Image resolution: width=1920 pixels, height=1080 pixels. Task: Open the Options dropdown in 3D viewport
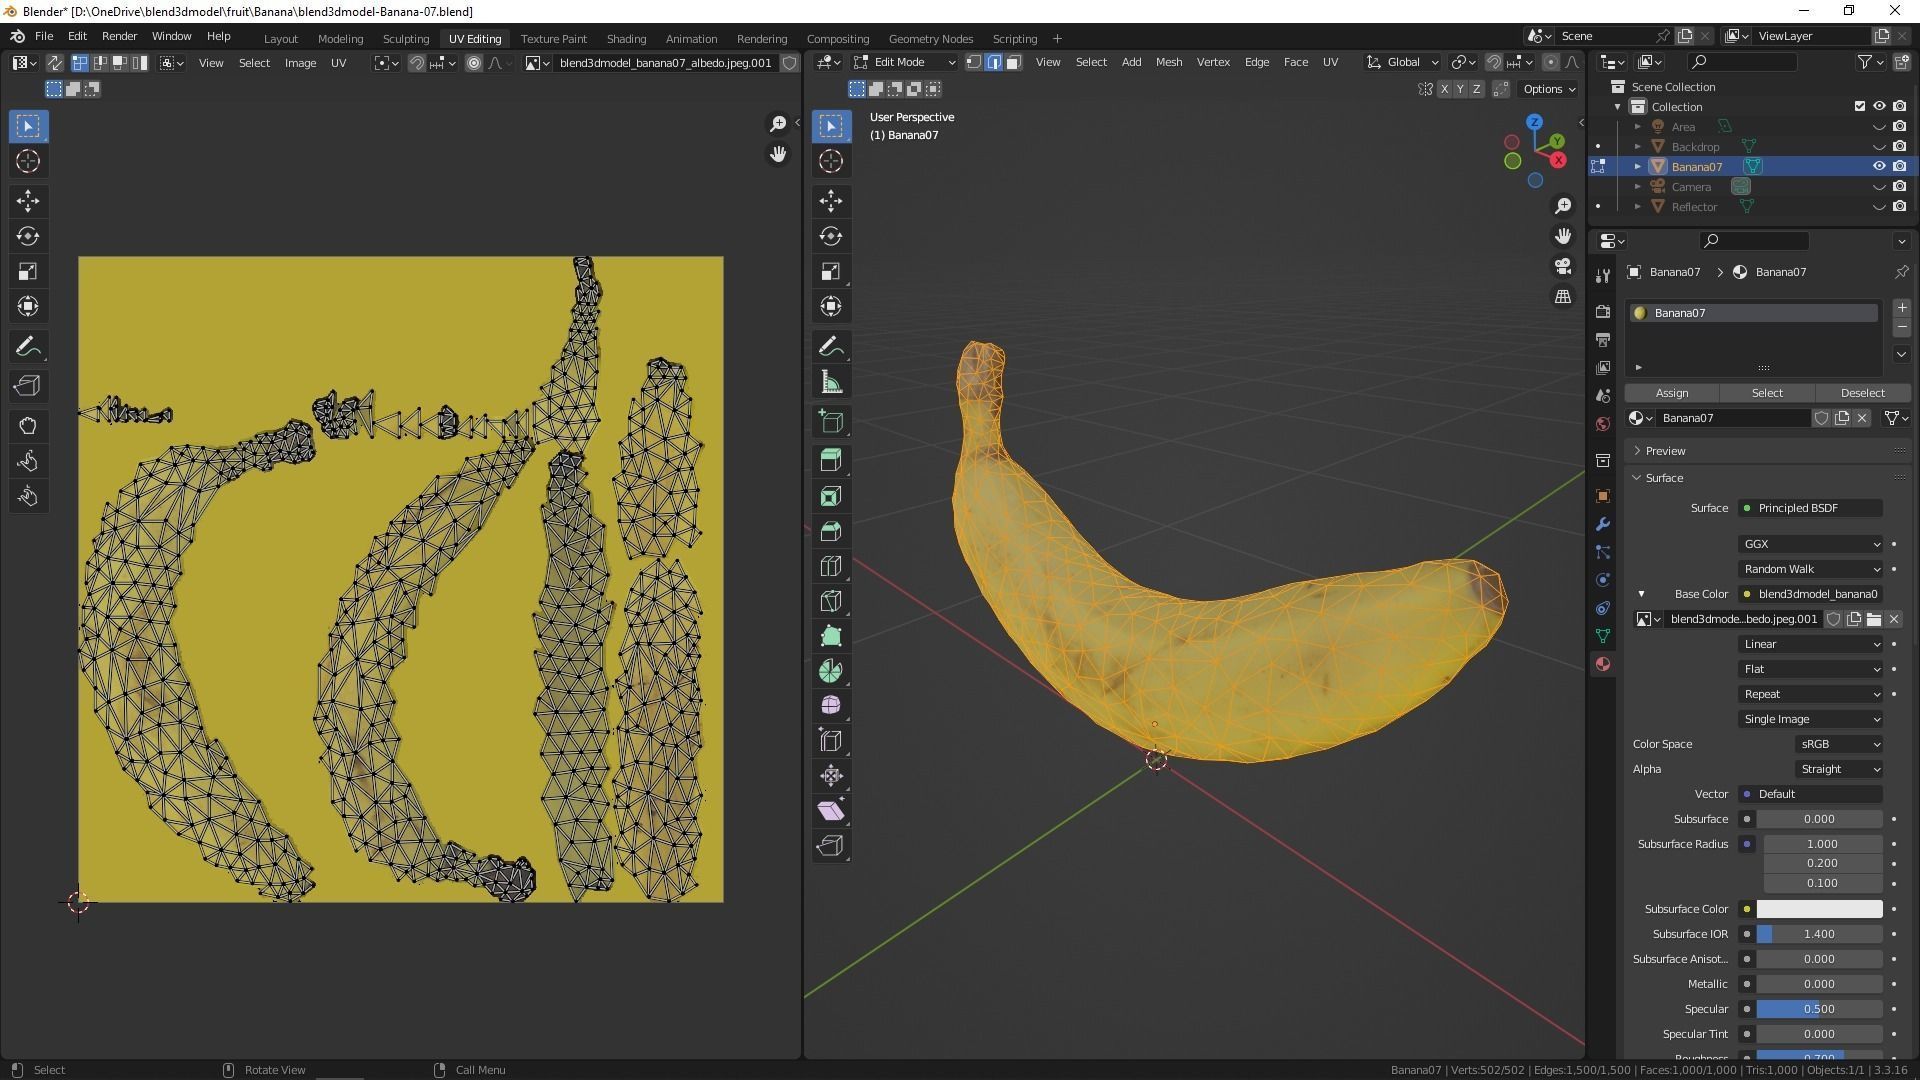1548,89
